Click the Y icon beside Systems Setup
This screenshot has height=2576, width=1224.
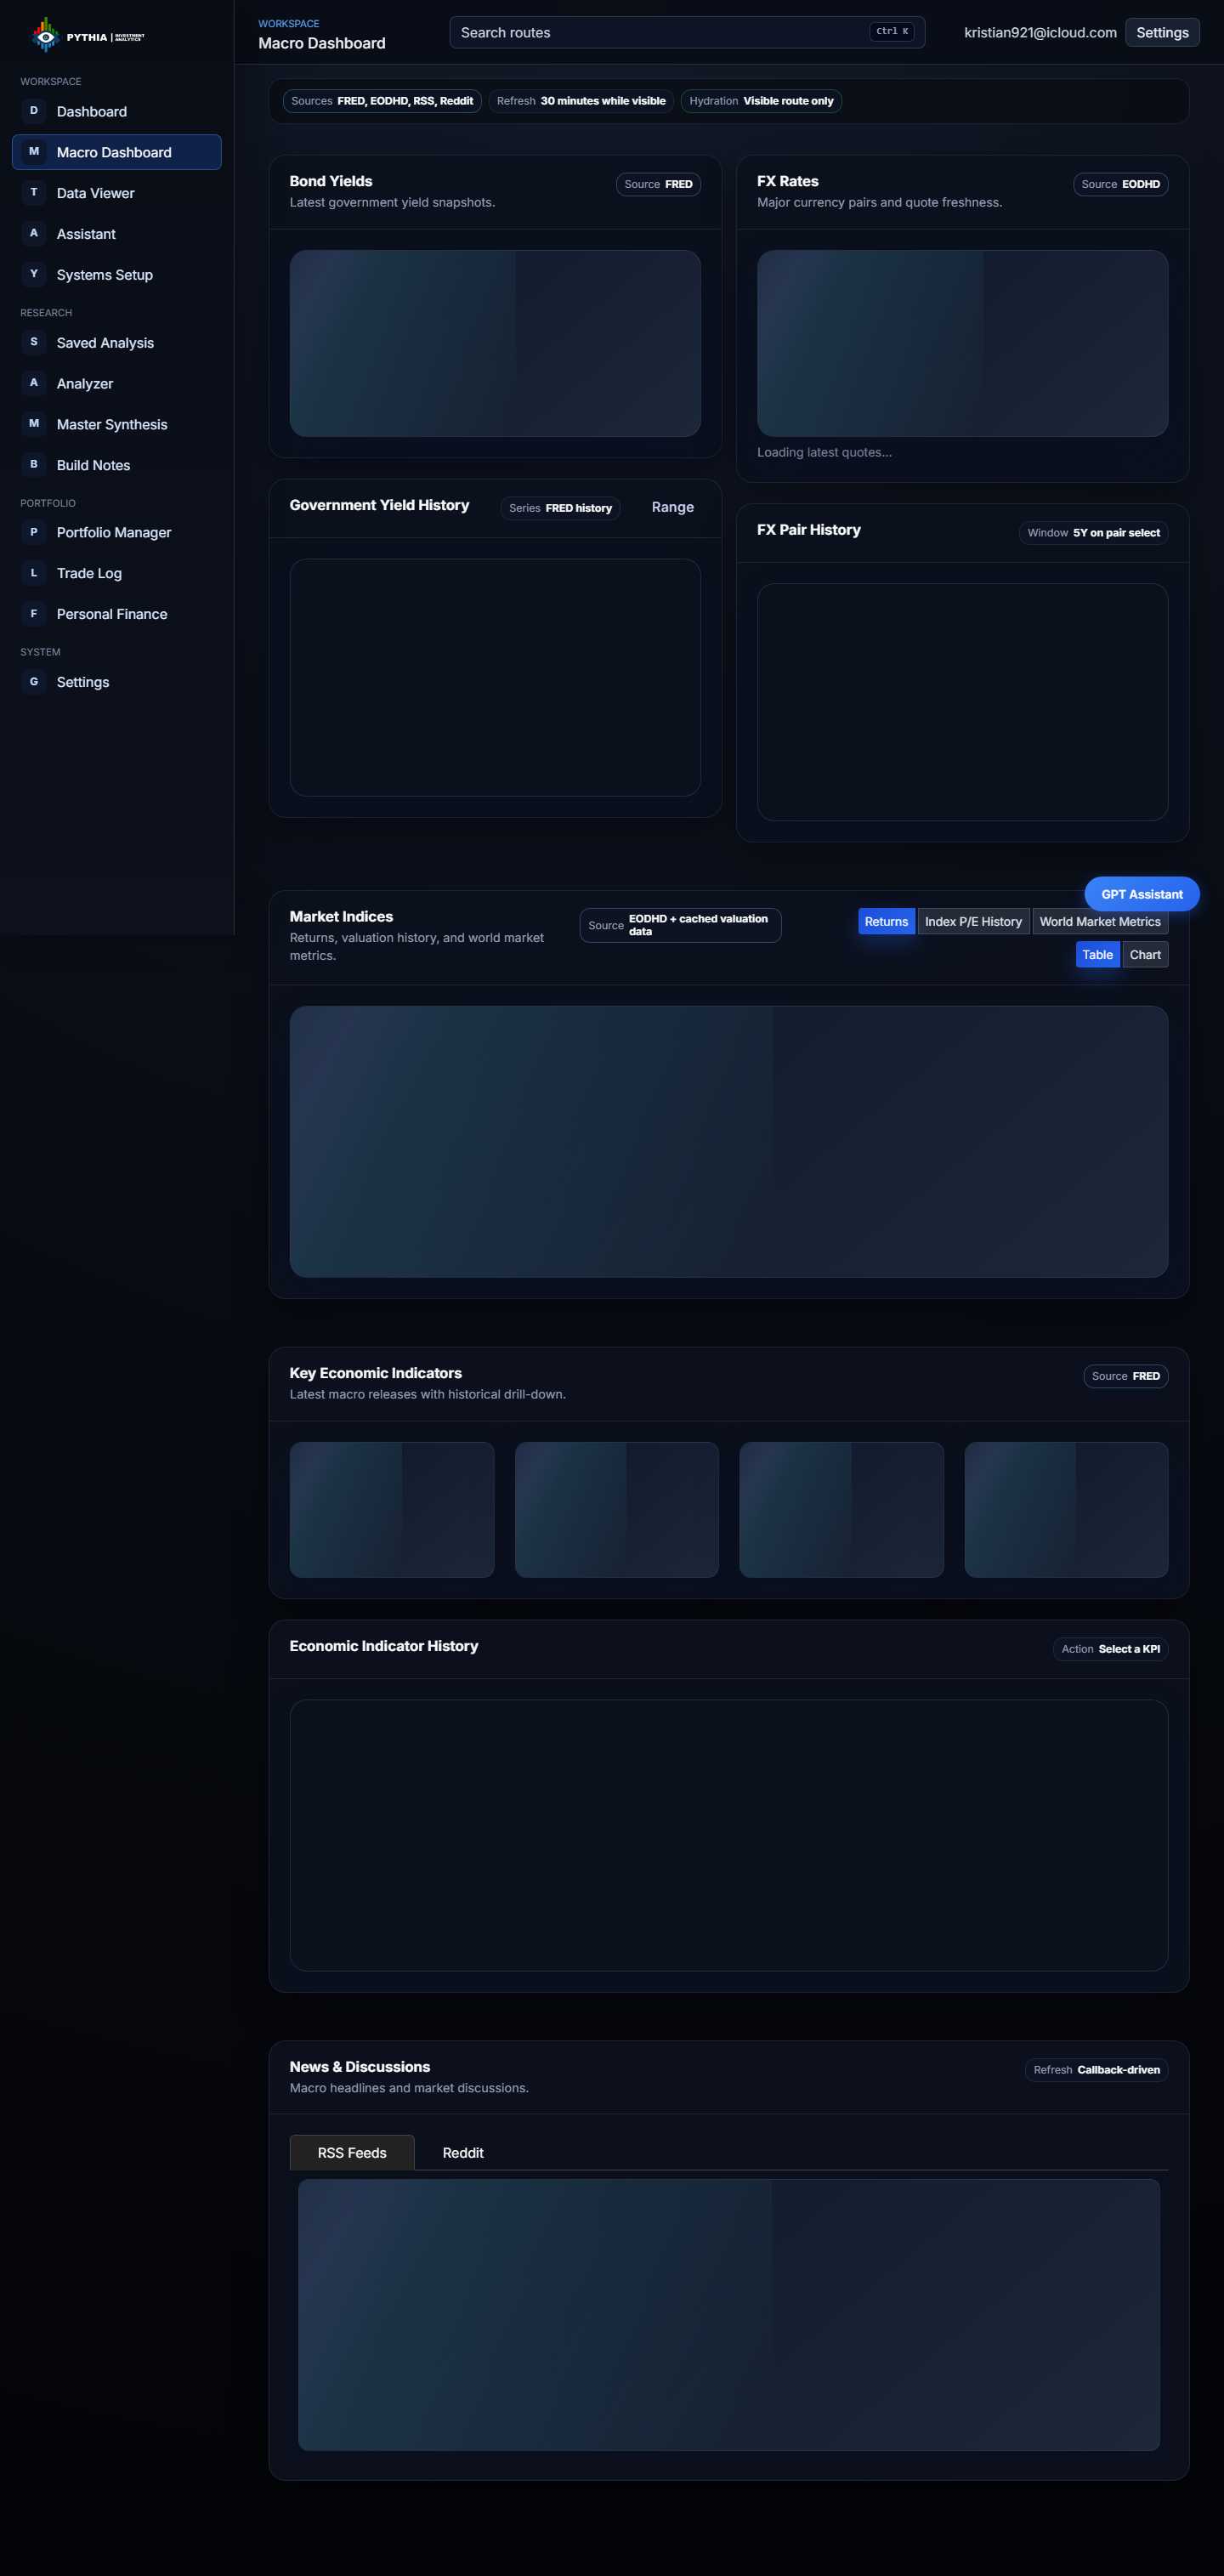click(34, 274)
